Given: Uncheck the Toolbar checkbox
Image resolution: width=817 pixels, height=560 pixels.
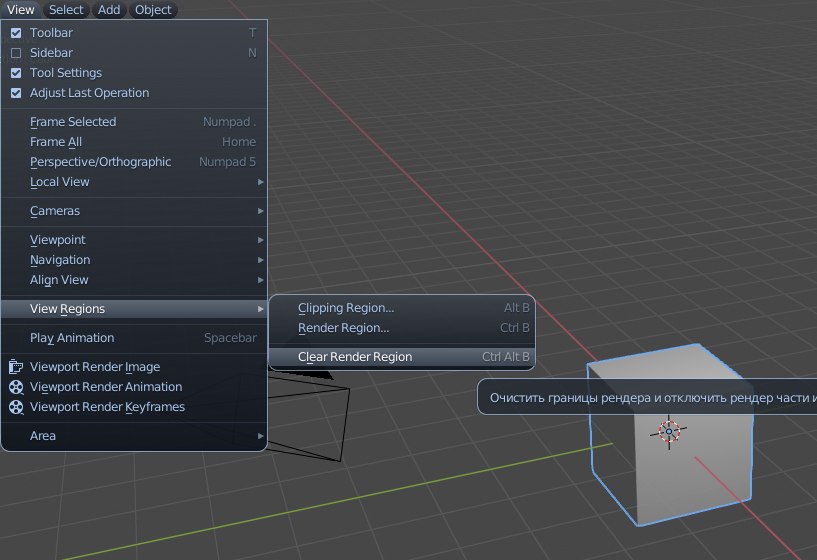Looking at the screenshot, I should [16, 33].
